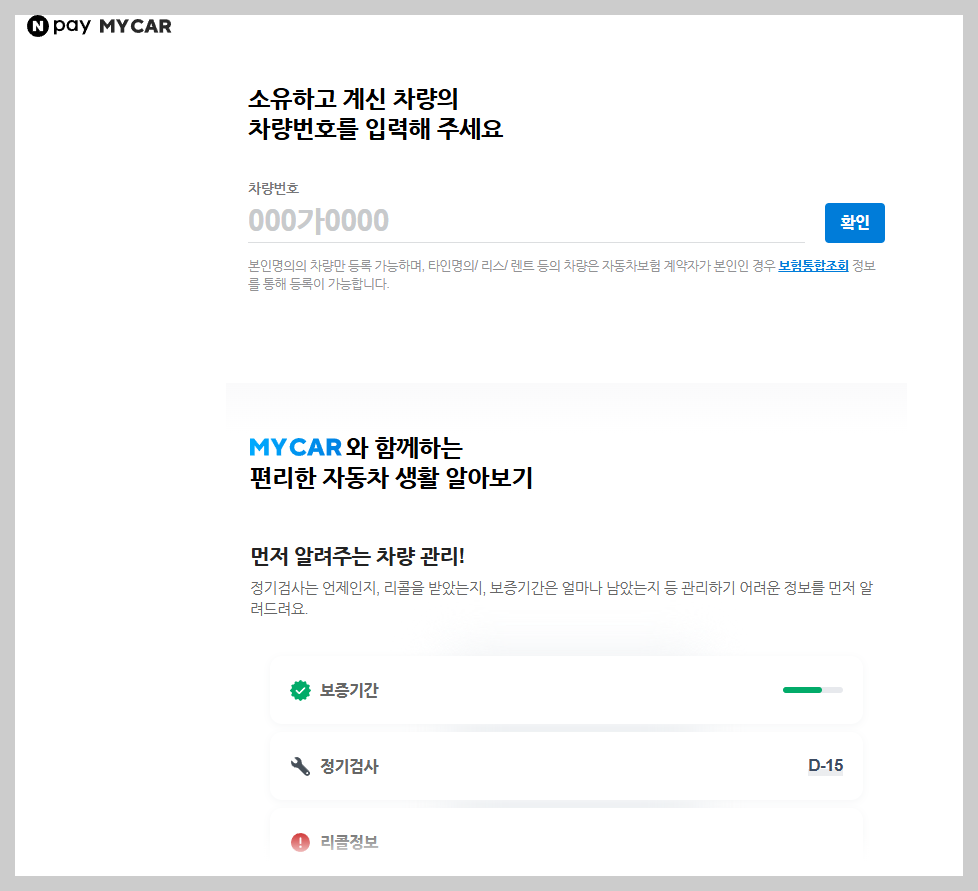
Task: Click the 보증기간 green progress bar
Action: coord(813,690)
